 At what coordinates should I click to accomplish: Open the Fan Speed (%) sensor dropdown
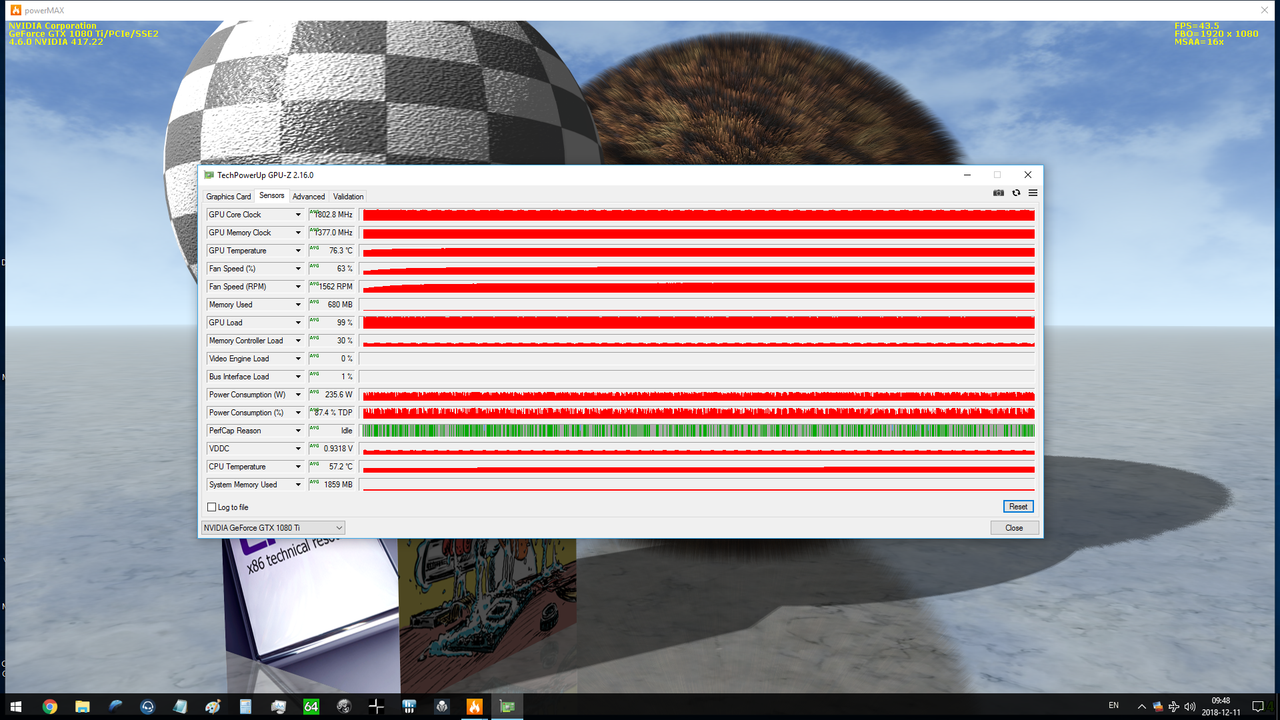[x=298, y=269]
